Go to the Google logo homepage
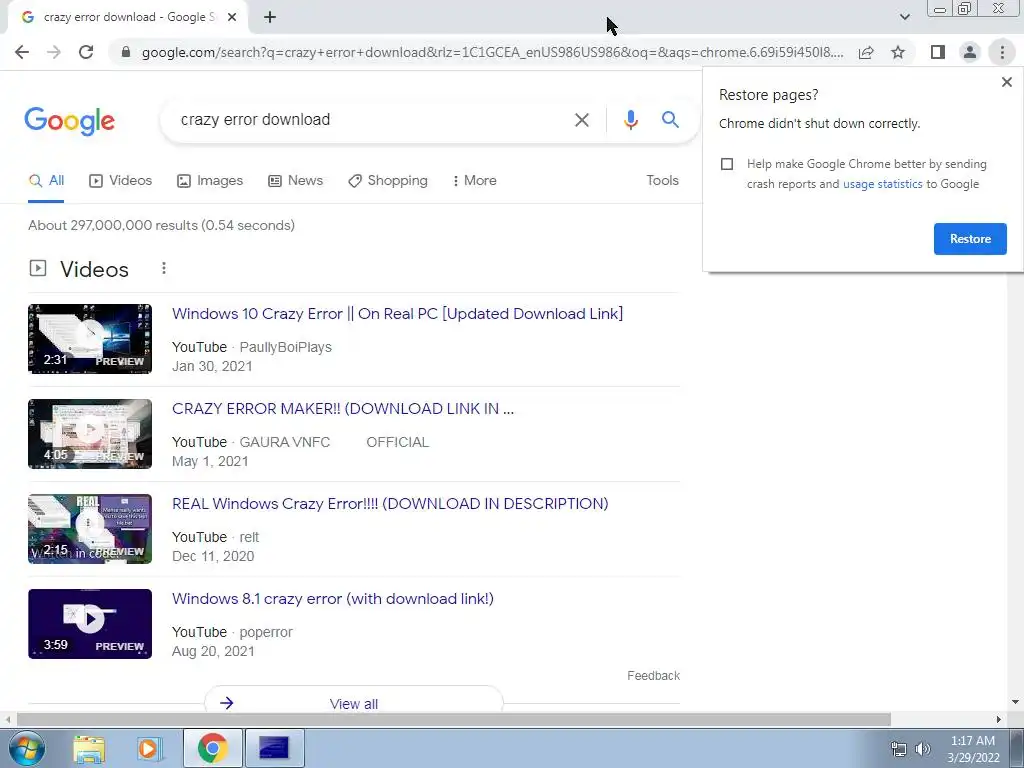 [70, 120]
